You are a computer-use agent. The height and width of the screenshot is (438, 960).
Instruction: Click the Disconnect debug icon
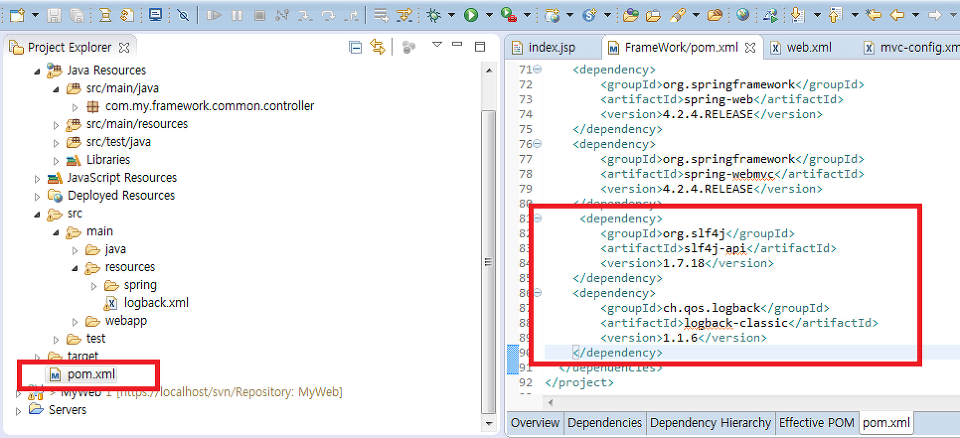[282, 15]
